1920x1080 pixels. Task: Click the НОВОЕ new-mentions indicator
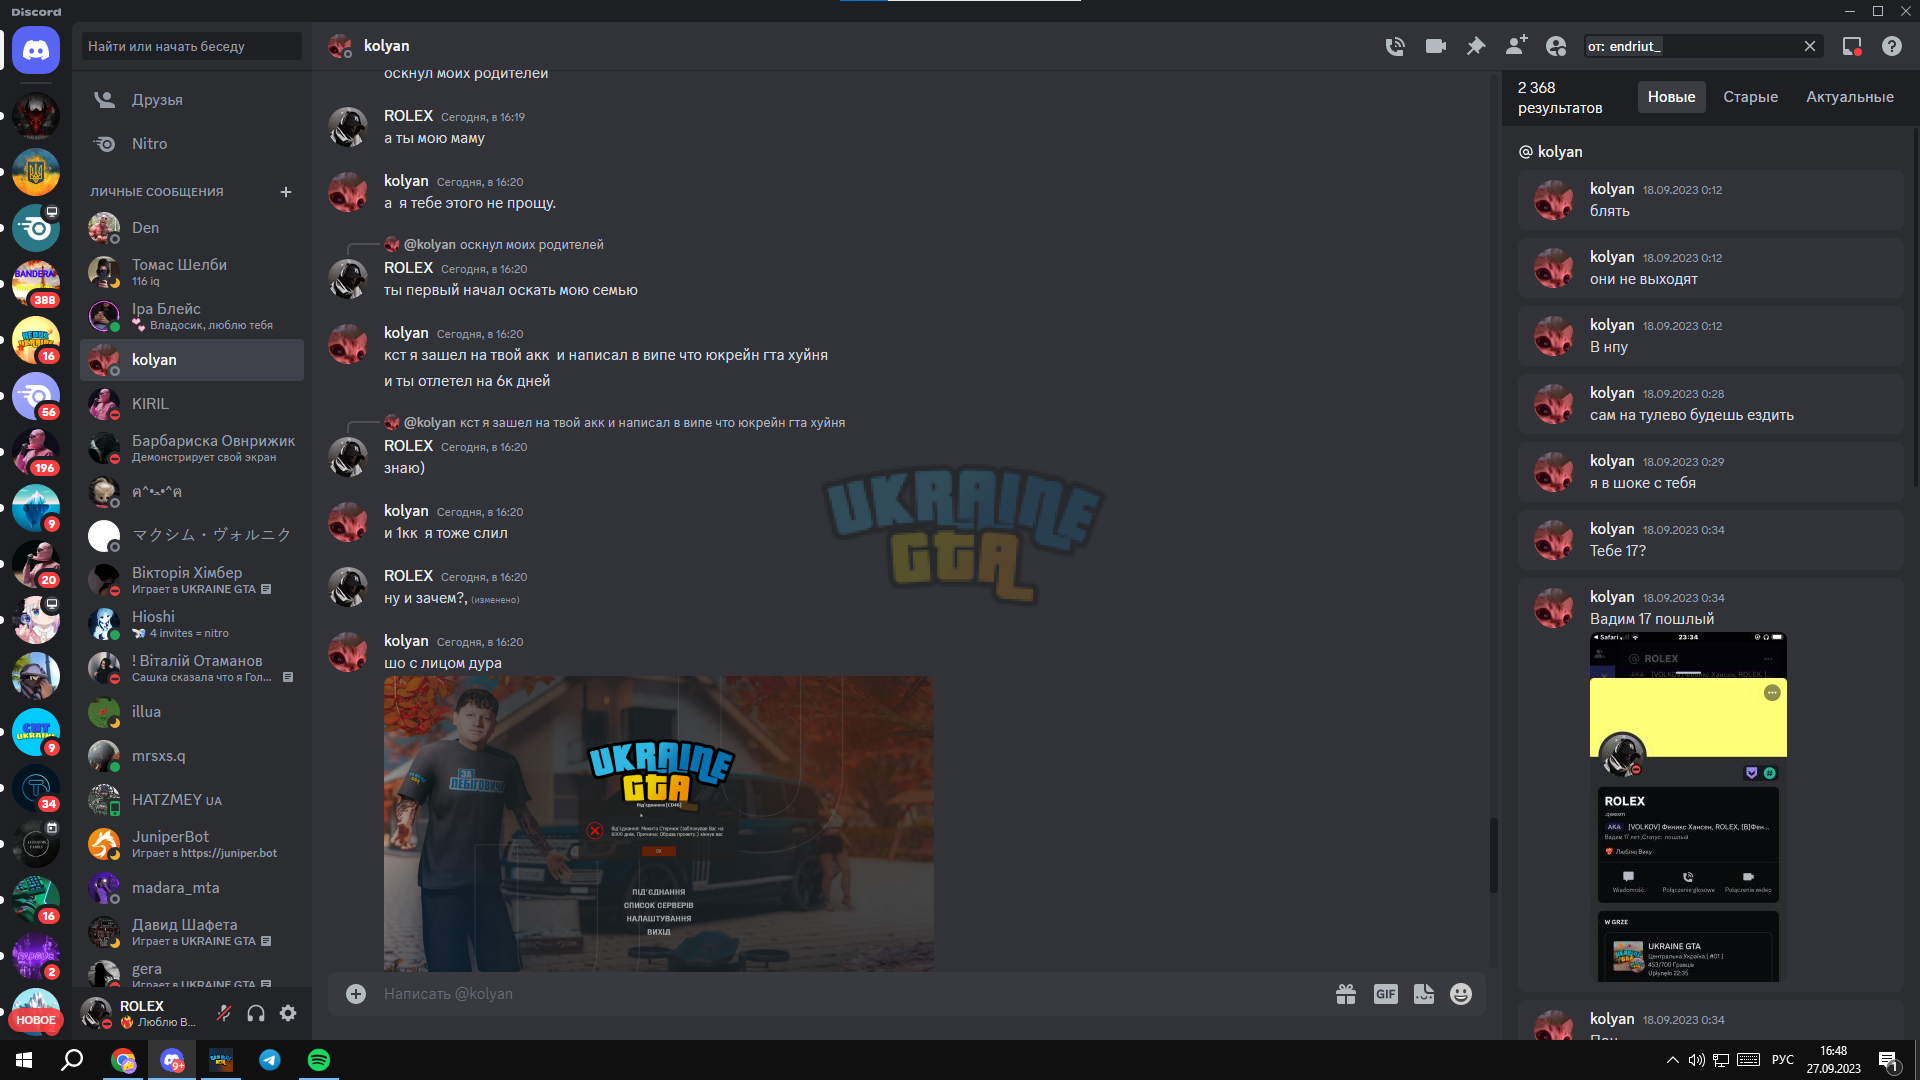(36, 1020)
